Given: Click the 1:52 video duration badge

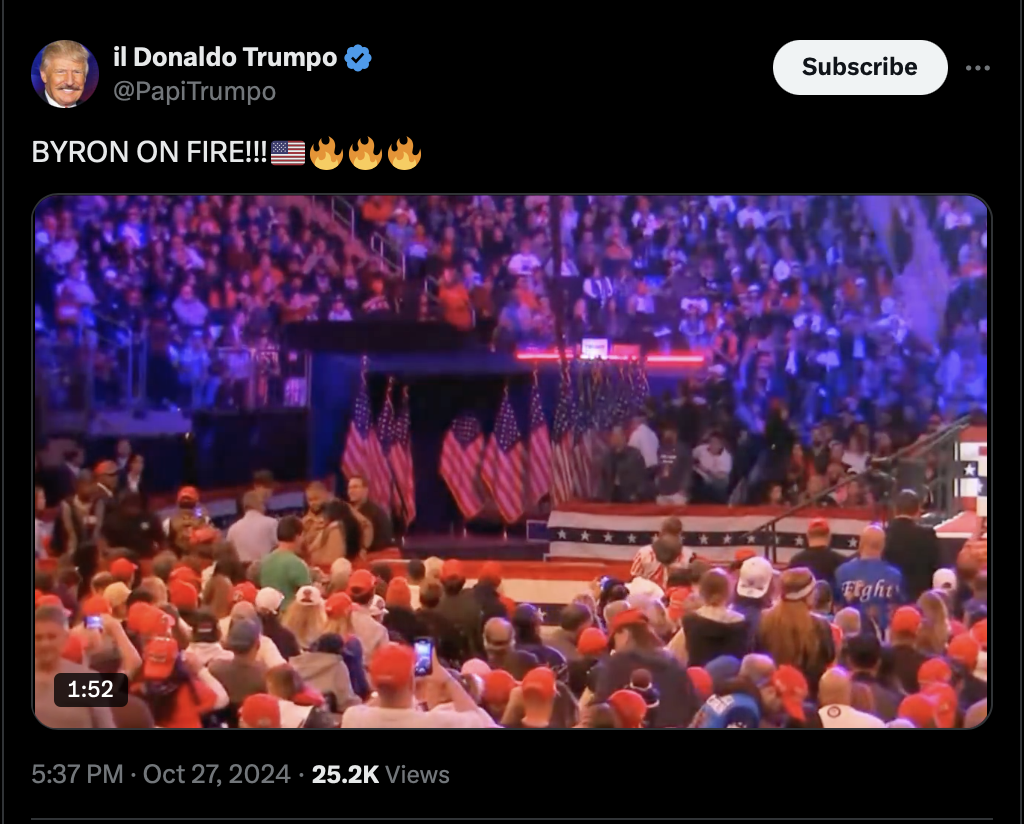Looking at the screenshot, I should 91,689.
